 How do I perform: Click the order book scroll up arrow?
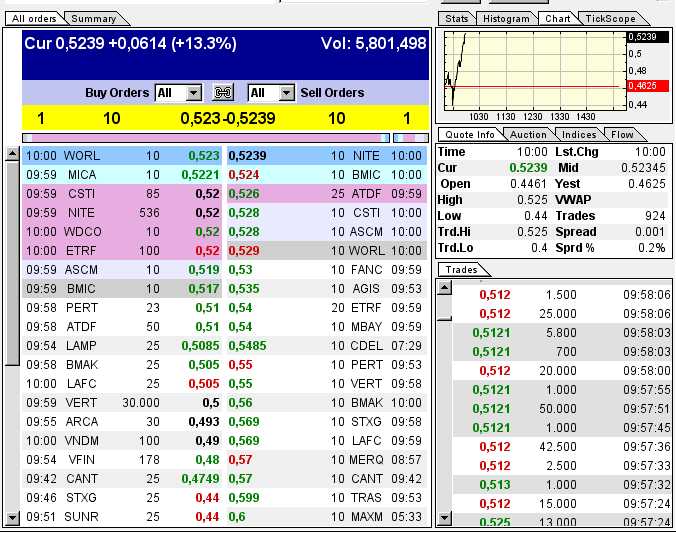click(x=13, y=154)
